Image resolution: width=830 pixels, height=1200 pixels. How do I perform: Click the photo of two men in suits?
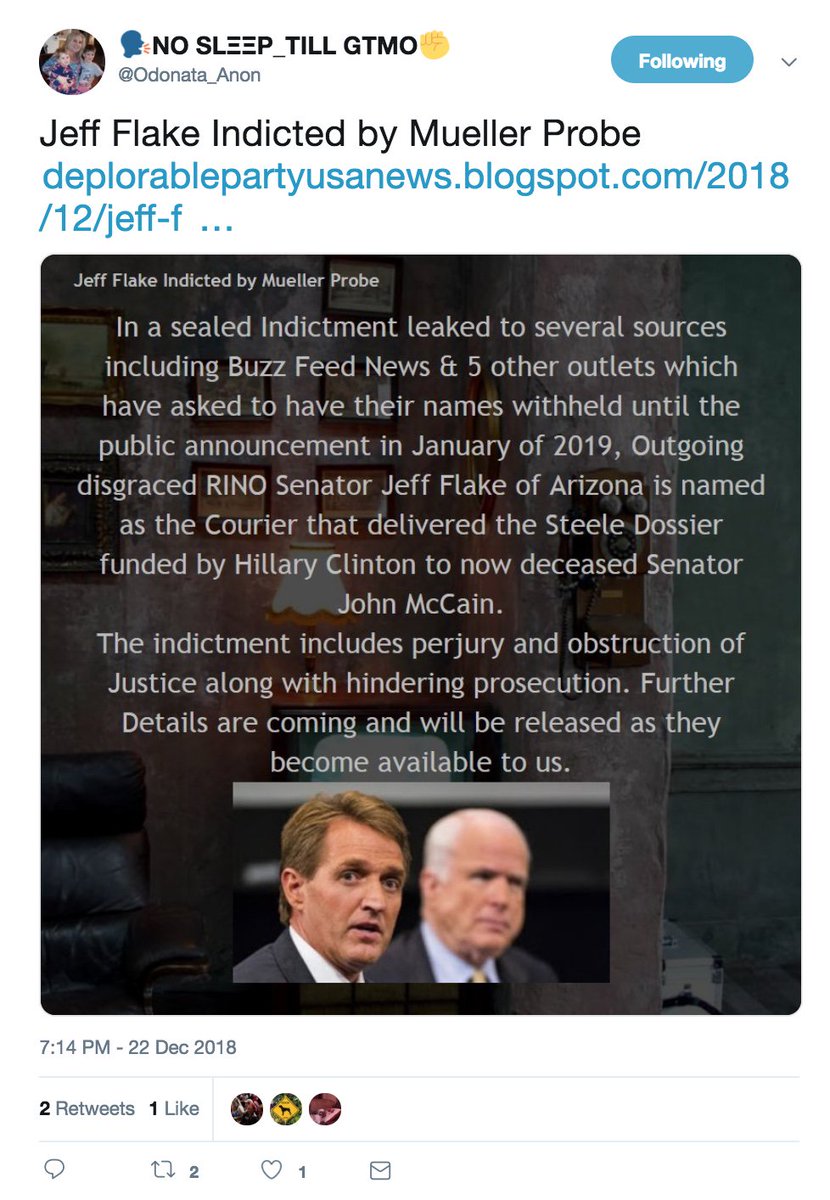[x=421, y=882]
